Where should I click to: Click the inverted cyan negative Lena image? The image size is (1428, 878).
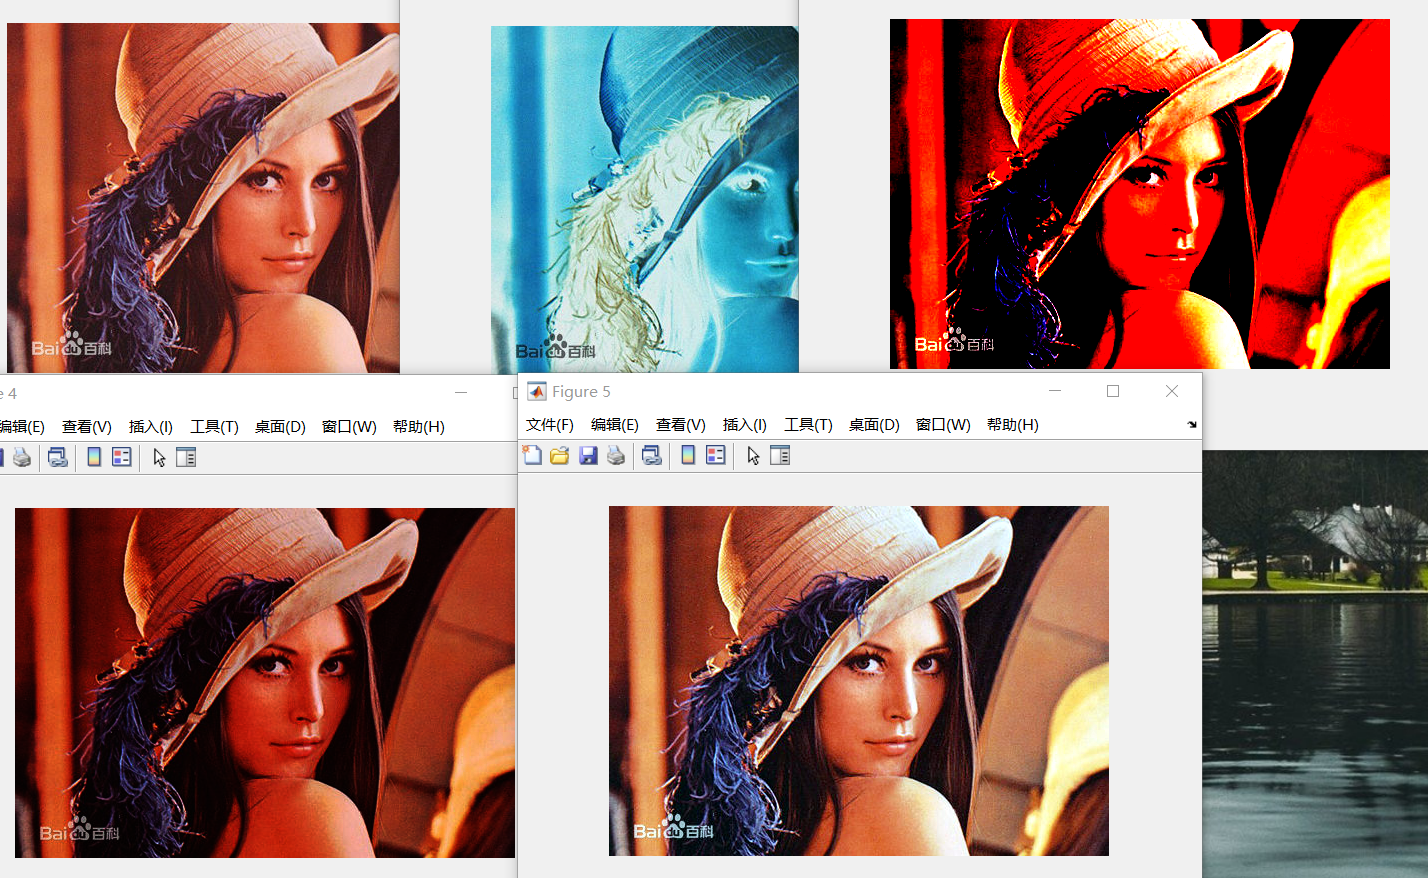pyautogui.click(x=645, y=199)
